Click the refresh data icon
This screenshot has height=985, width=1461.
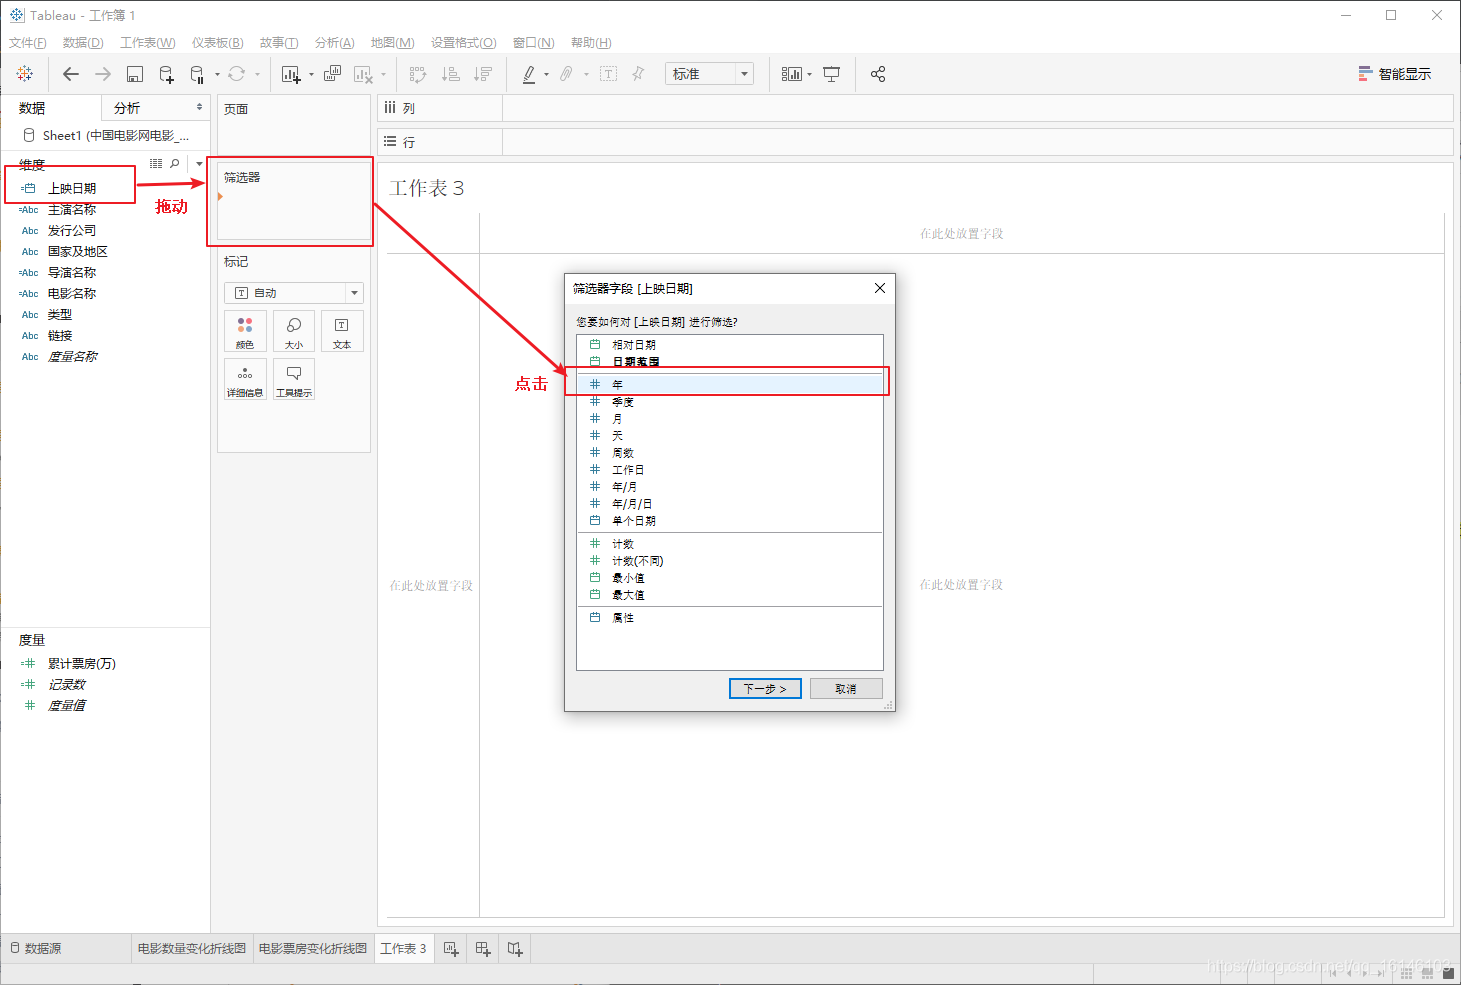tap(237, 74)
